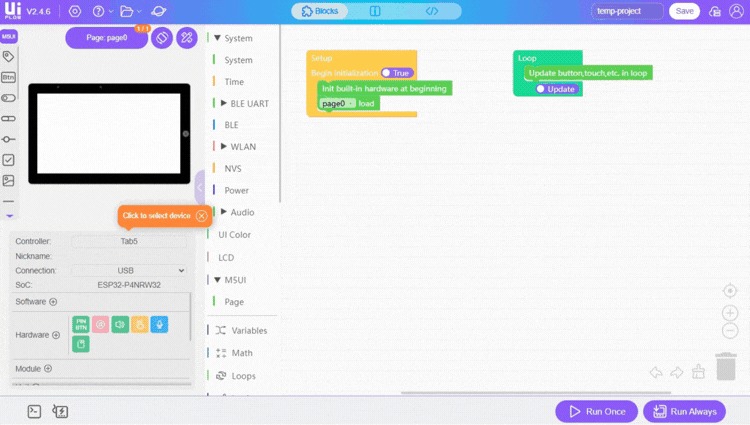Add Hardware with plus icon

pyautogui.click(x=56, y=335)
